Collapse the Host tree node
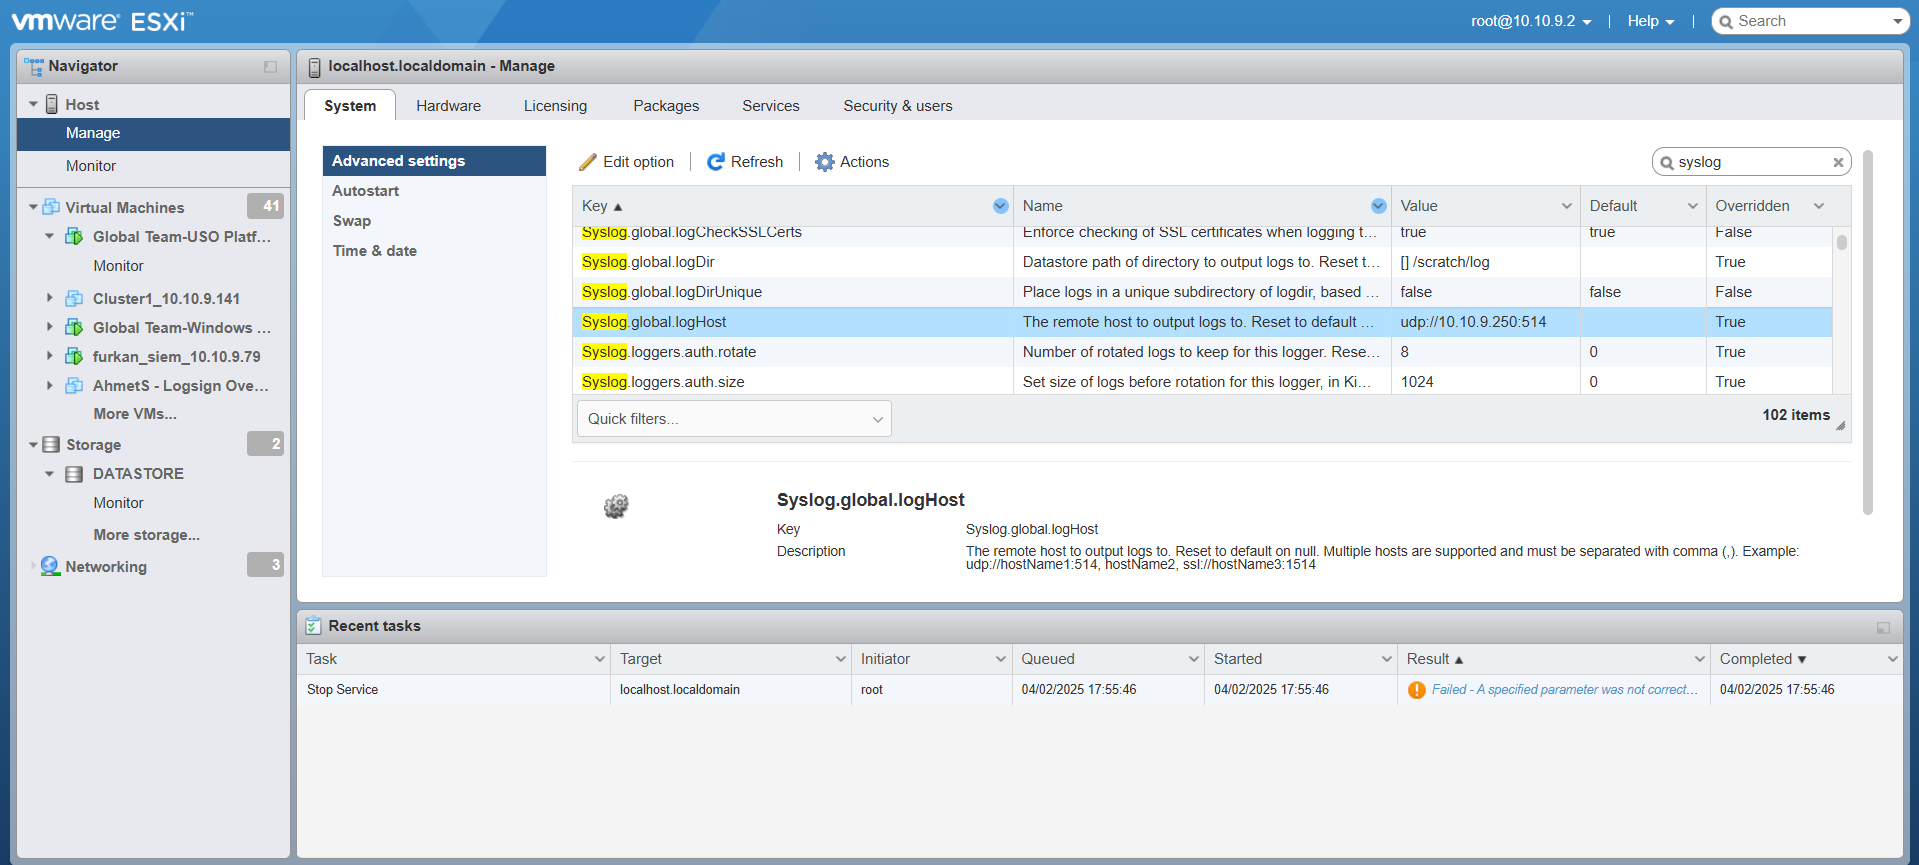Screen dimensions: 1919x865 pyautogui.click(x=33, y=104)
